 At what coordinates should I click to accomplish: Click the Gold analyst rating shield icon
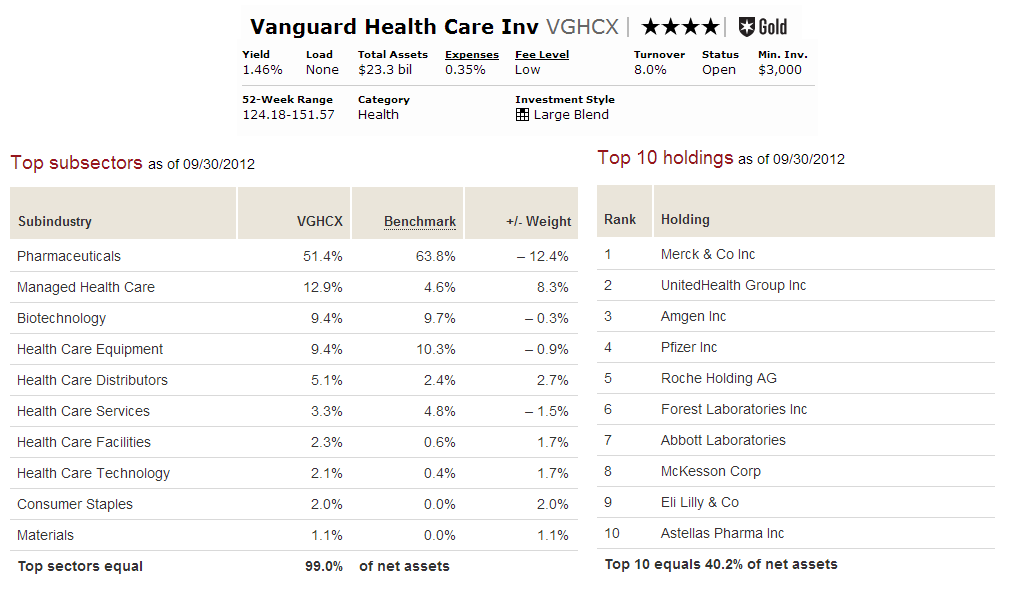pyautogui.click(x=747, y=27)
